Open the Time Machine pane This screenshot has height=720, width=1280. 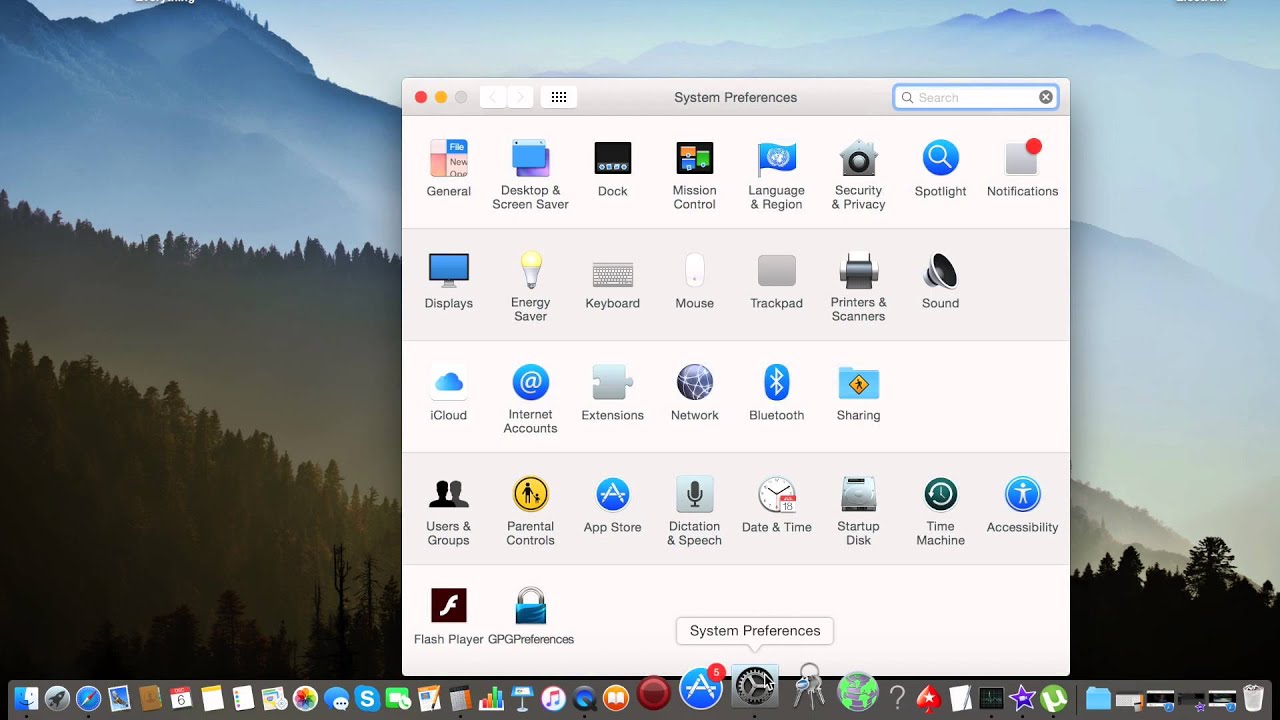(x=941, y=511)
